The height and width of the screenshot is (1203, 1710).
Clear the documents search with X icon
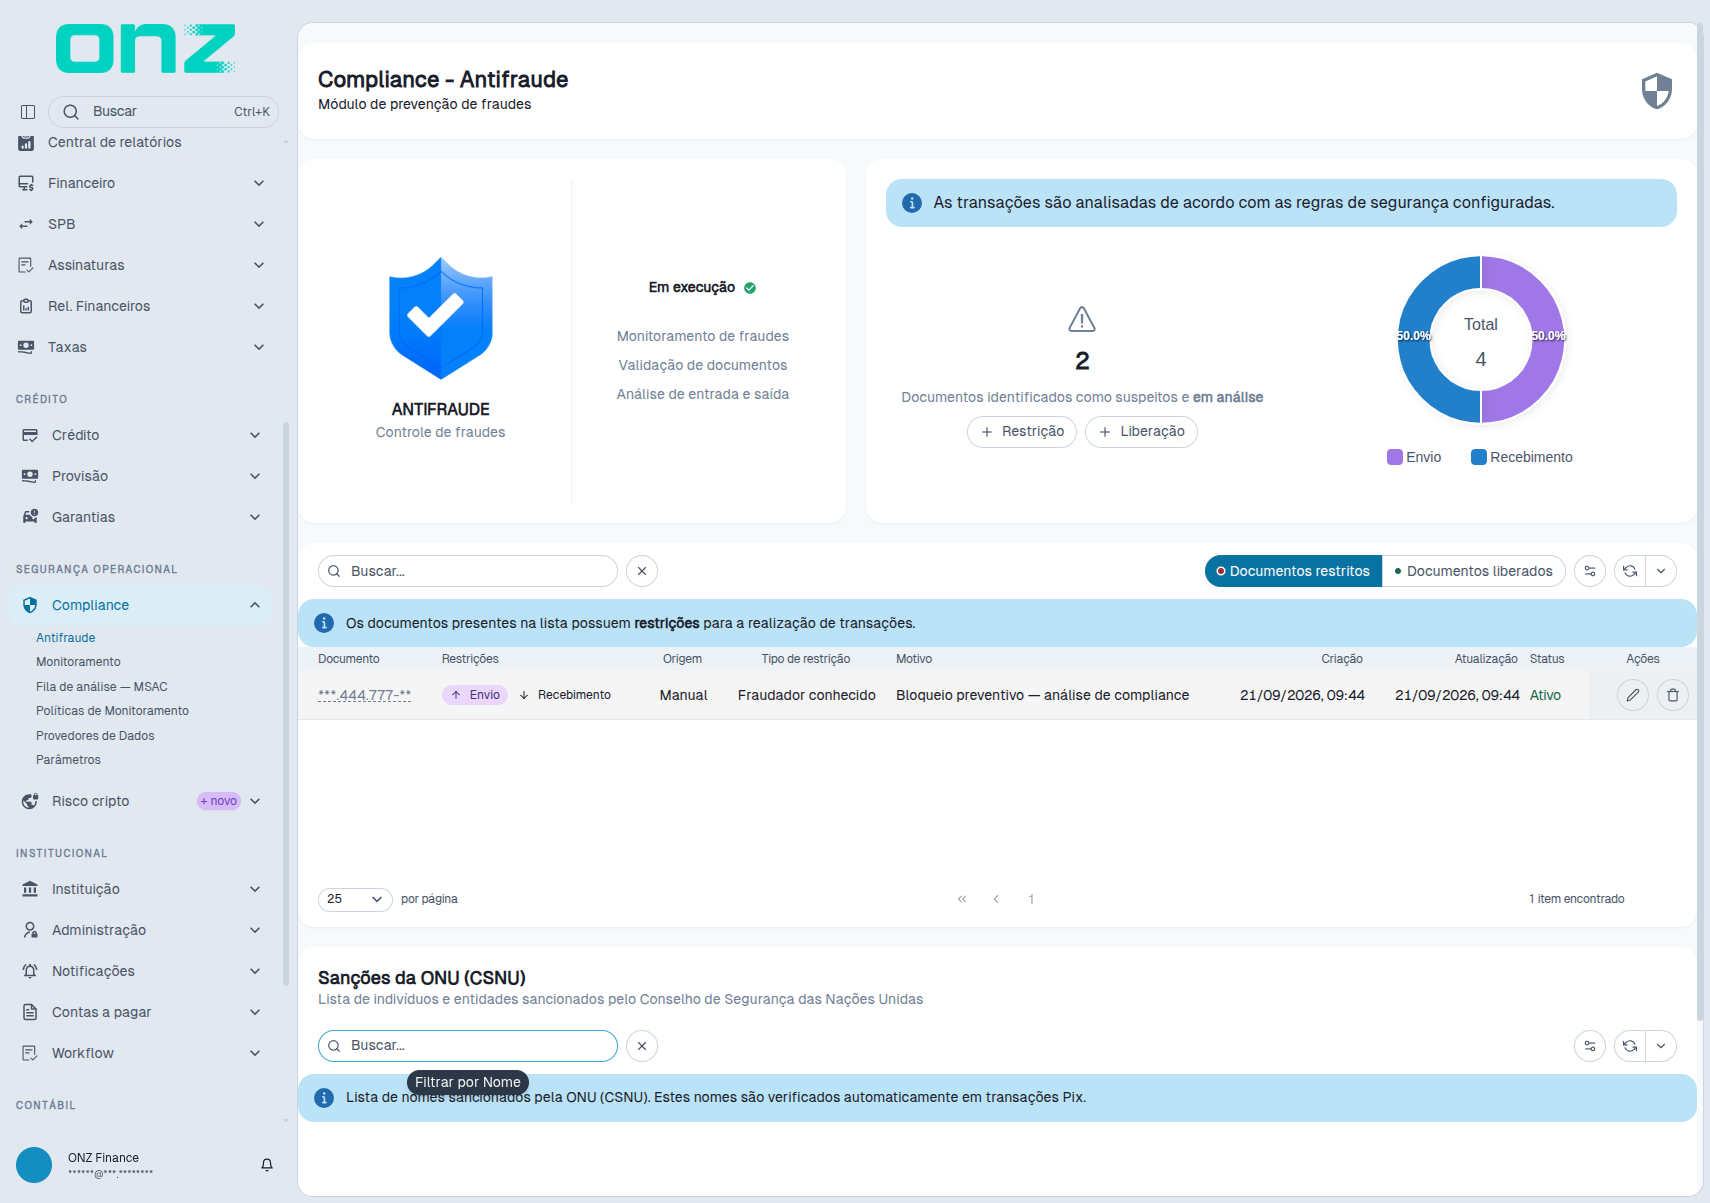(x=642, y=571)
